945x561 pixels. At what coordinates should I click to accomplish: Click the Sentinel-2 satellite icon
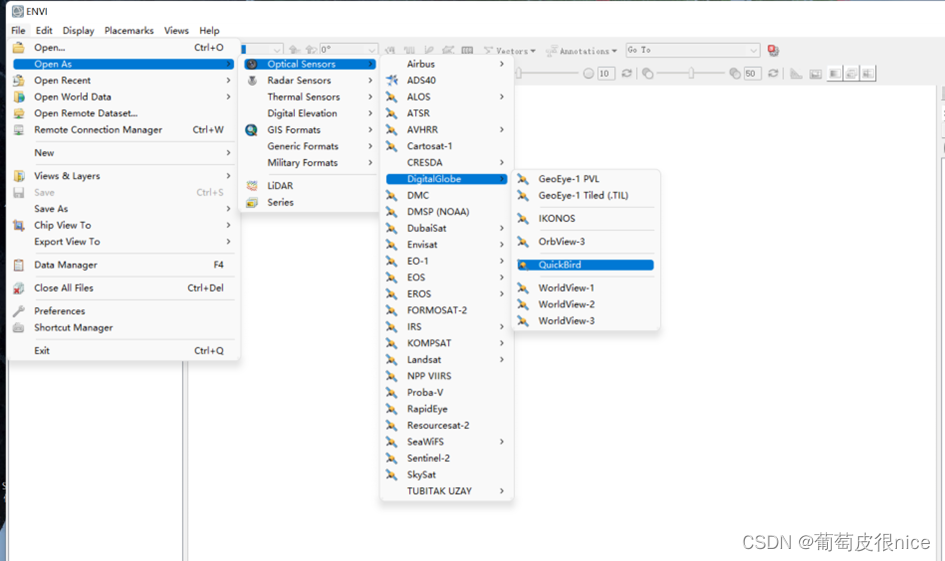coord(392,459)
